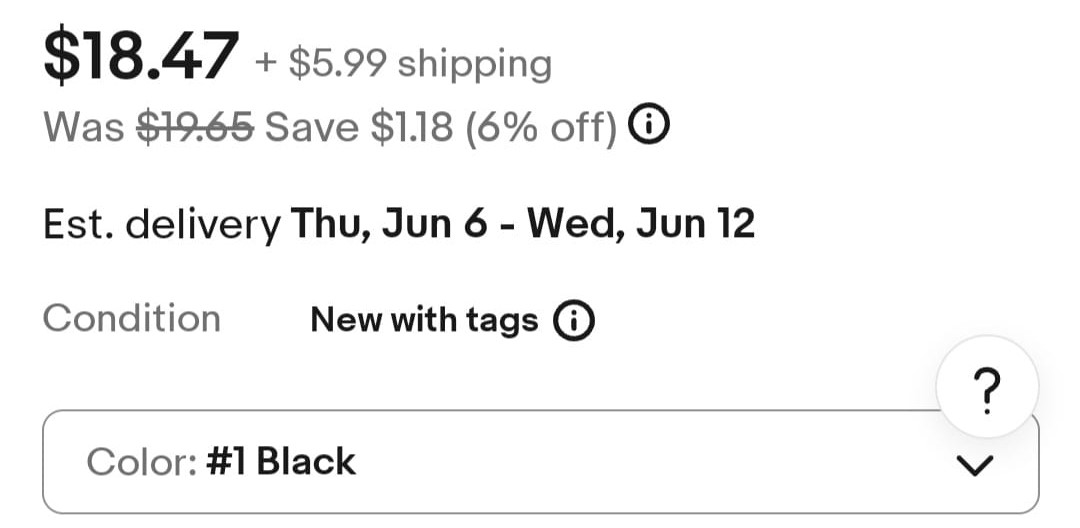This screenshot has height=528, width=1080.
Task: Click the Condition label
Action: tap(132, 319)
